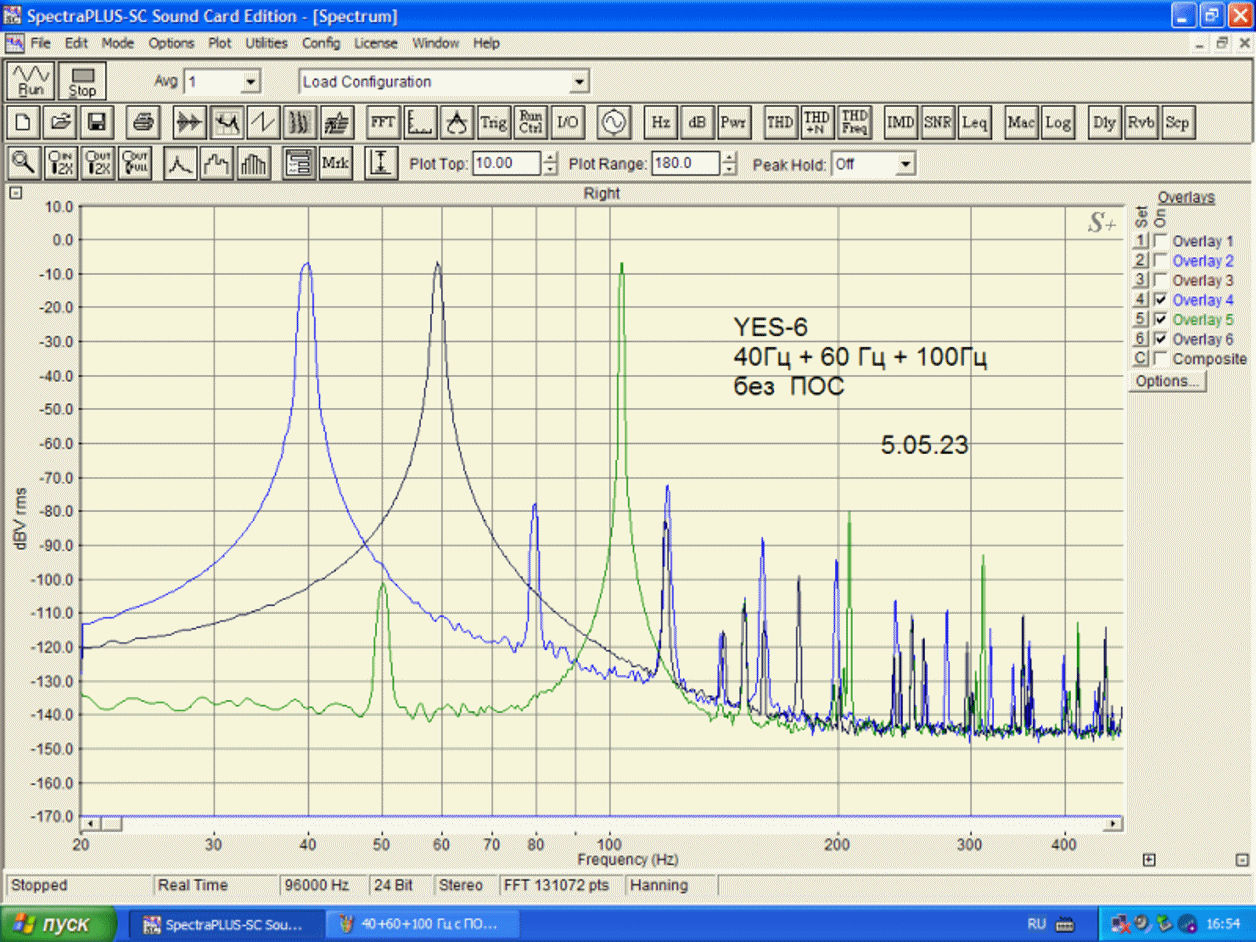Viewport: 1256px width, 942px height.
Task: Enable the Overlay 1 checkbox
Action: (x=1160, y=241)
